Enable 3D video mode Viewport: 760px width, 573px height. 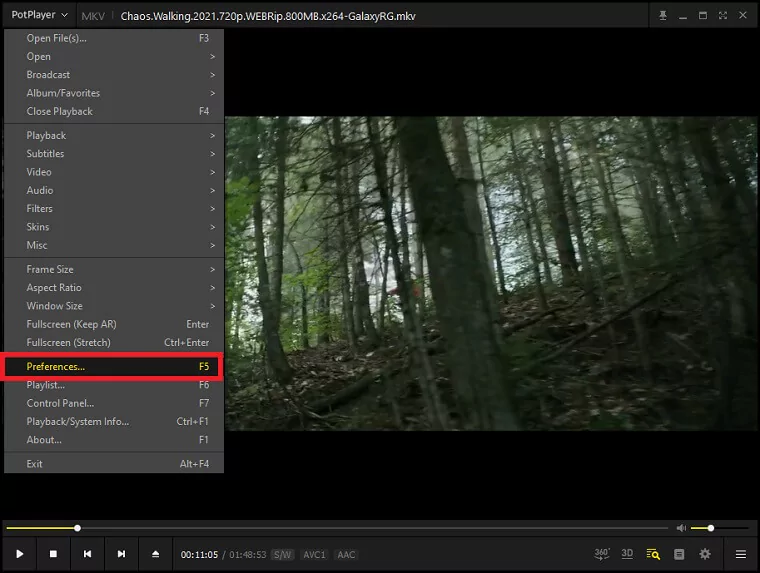tap(627, 554)
